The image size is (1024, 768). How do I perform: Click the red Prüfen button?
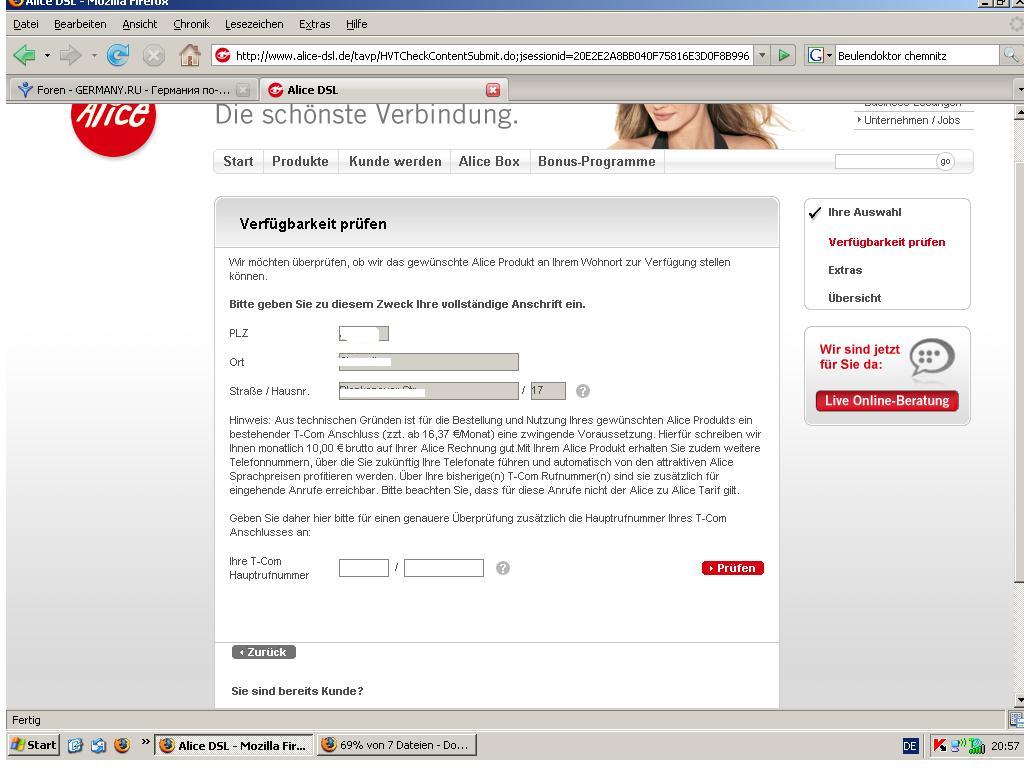point(733,568)
